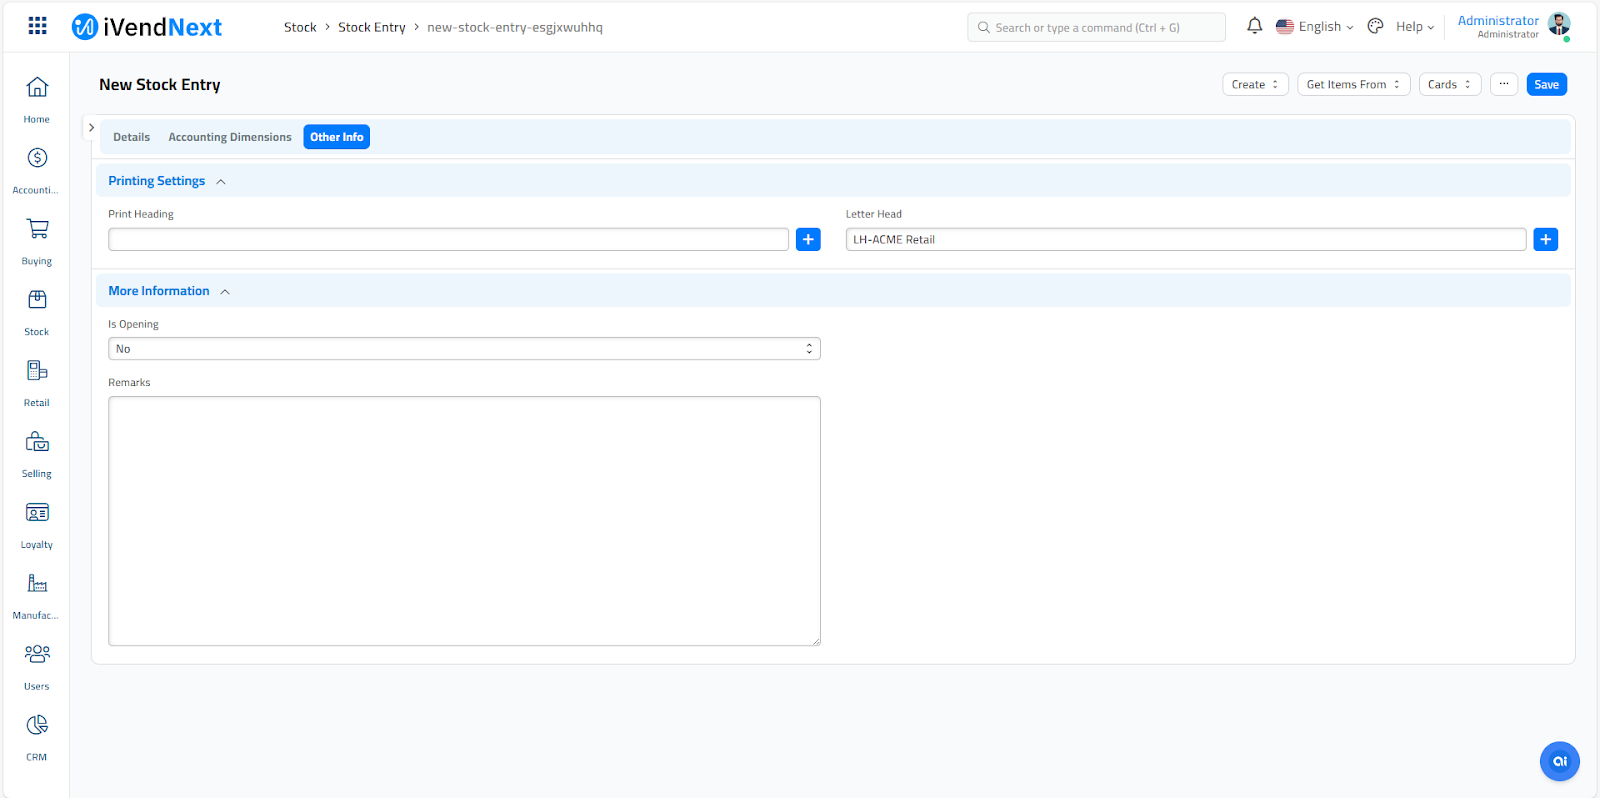The height and width of the screenshot is (798, 1600).
Task: Open the Accounting module in sidebar
Action: [x=37, y=158]
